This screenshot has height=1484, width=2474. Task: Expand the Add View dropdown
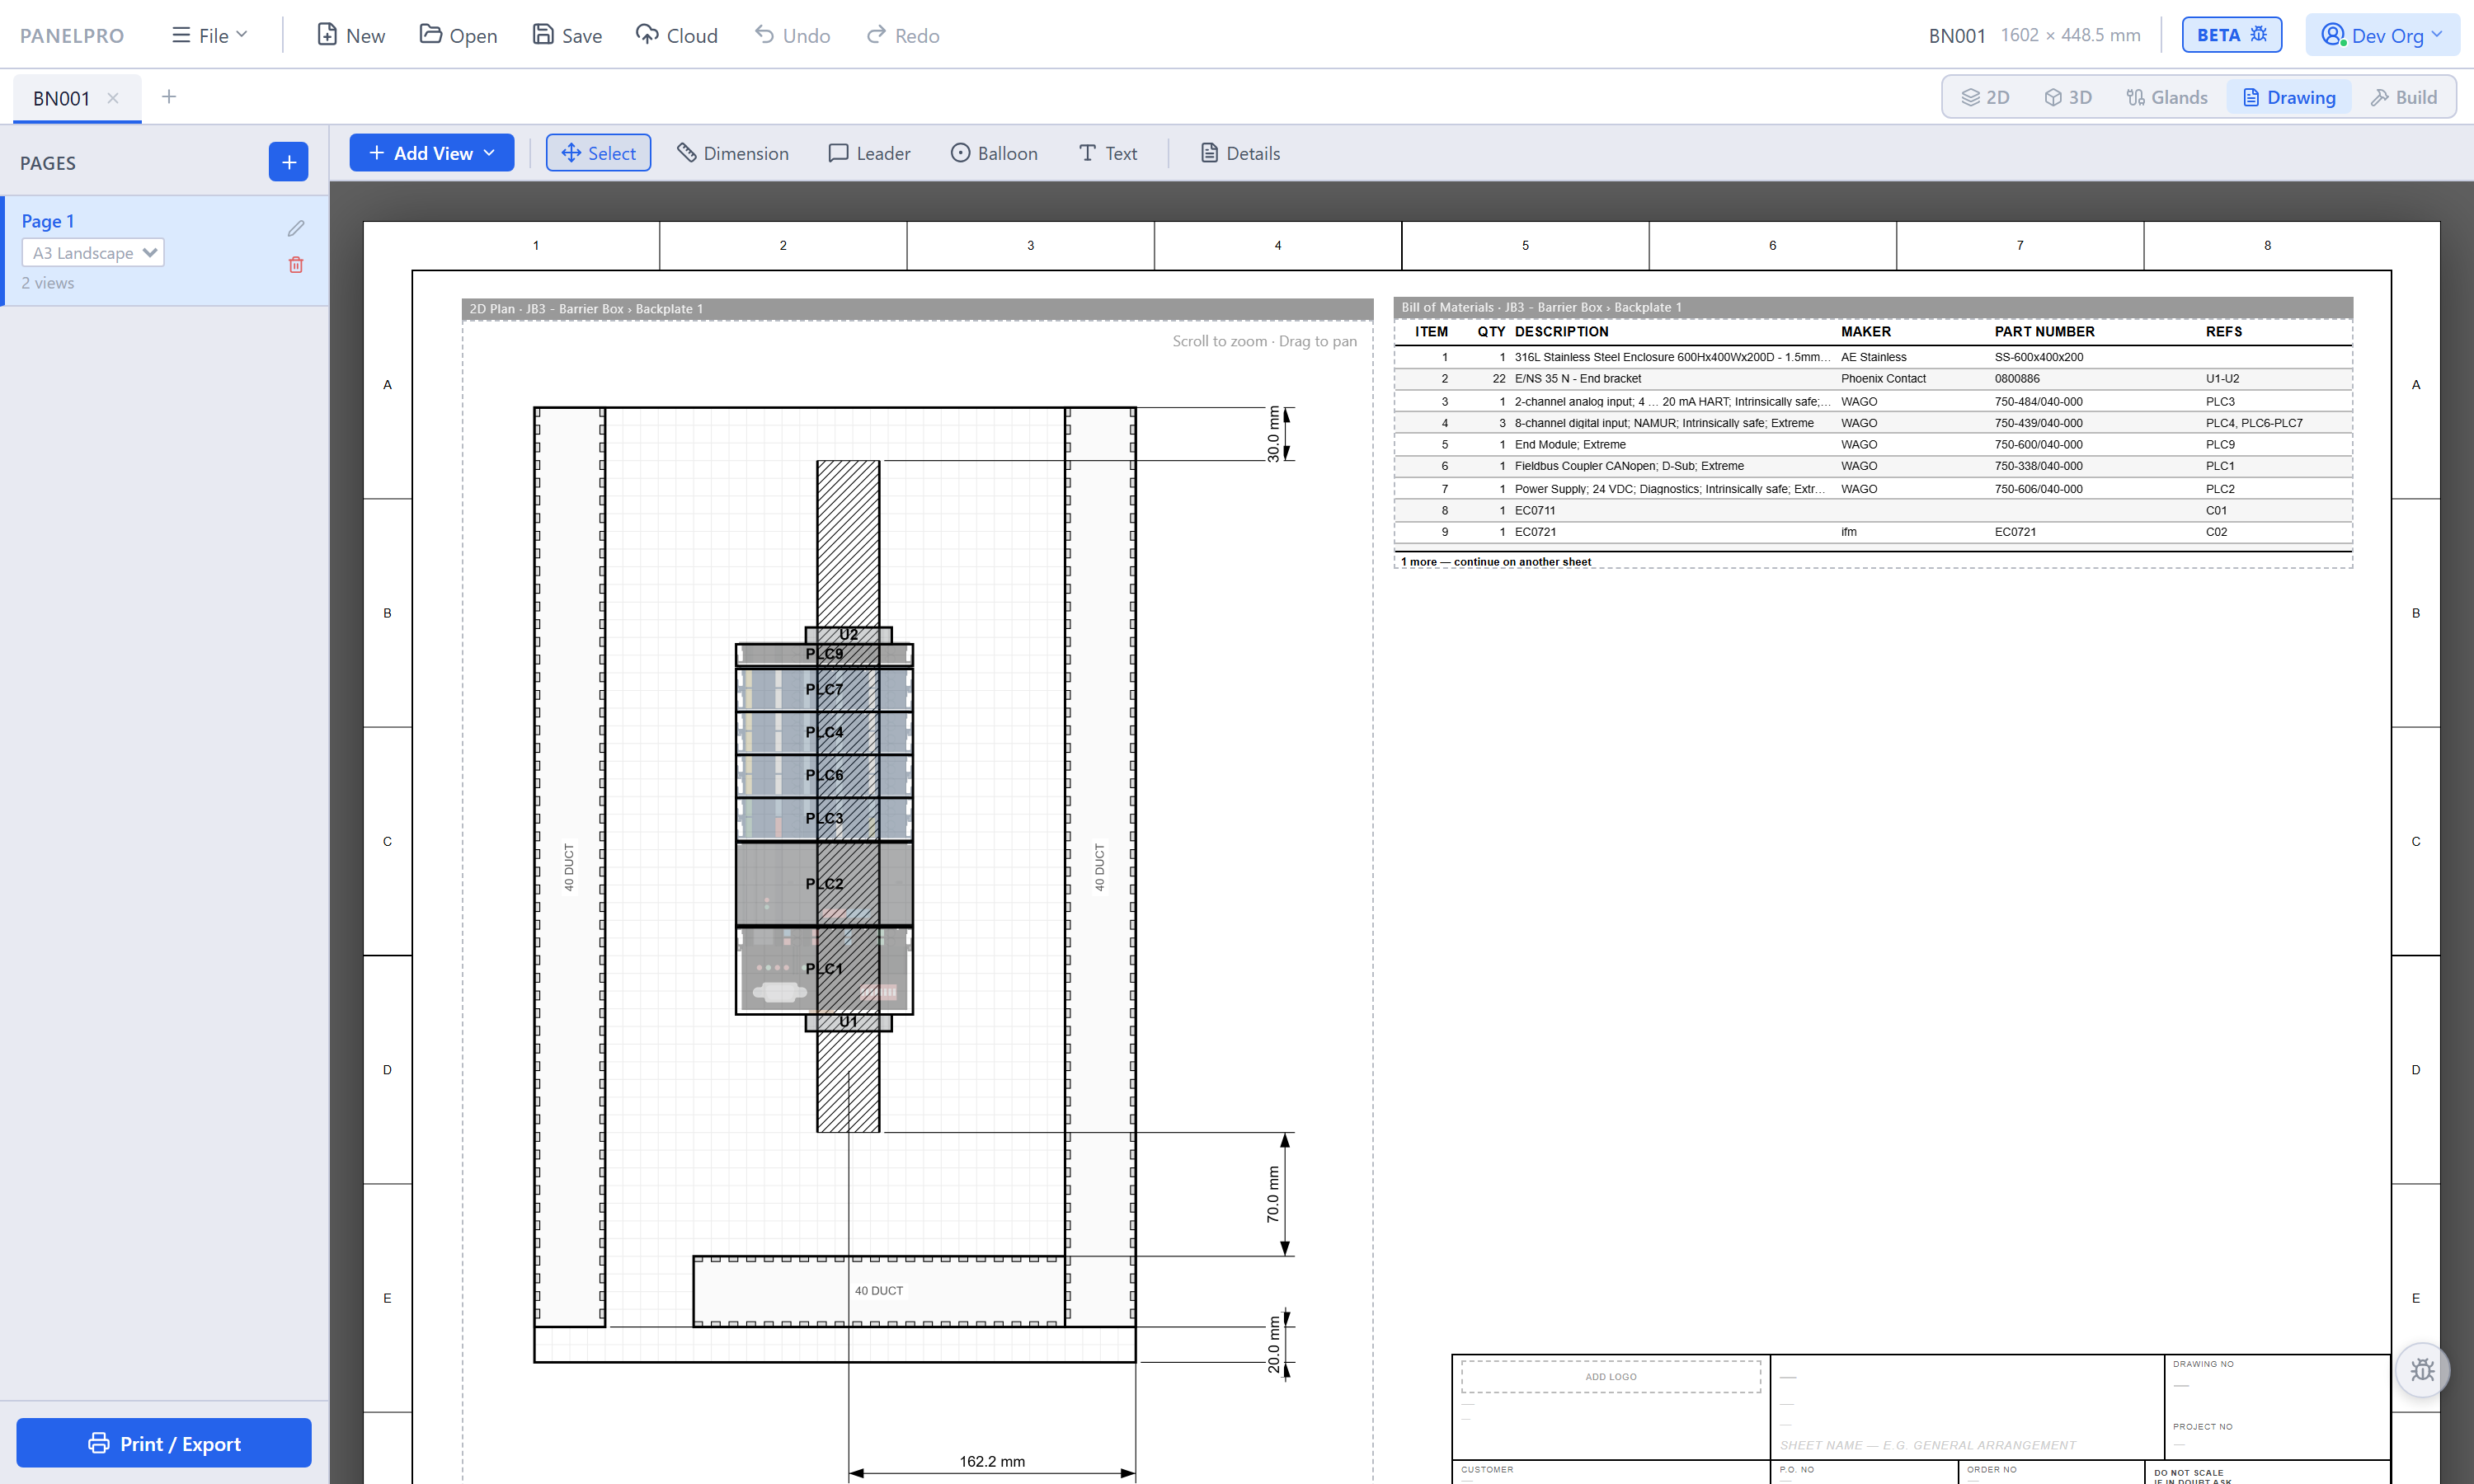[431, 153]
